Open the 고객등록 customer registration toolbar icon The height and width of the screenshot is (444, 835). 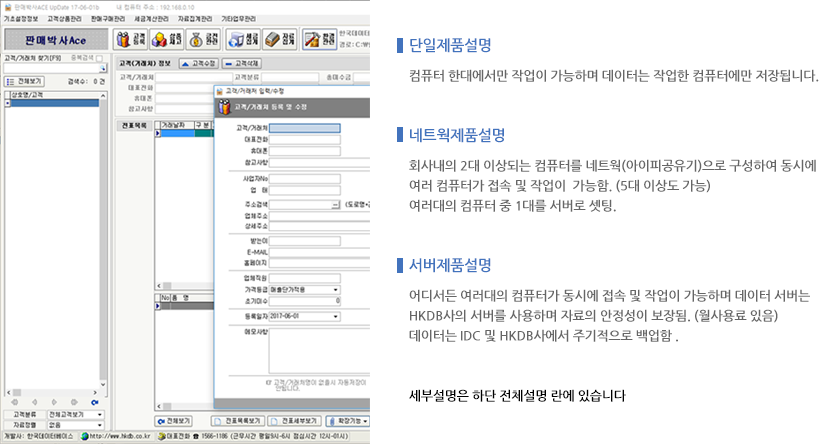coord(127,40)
